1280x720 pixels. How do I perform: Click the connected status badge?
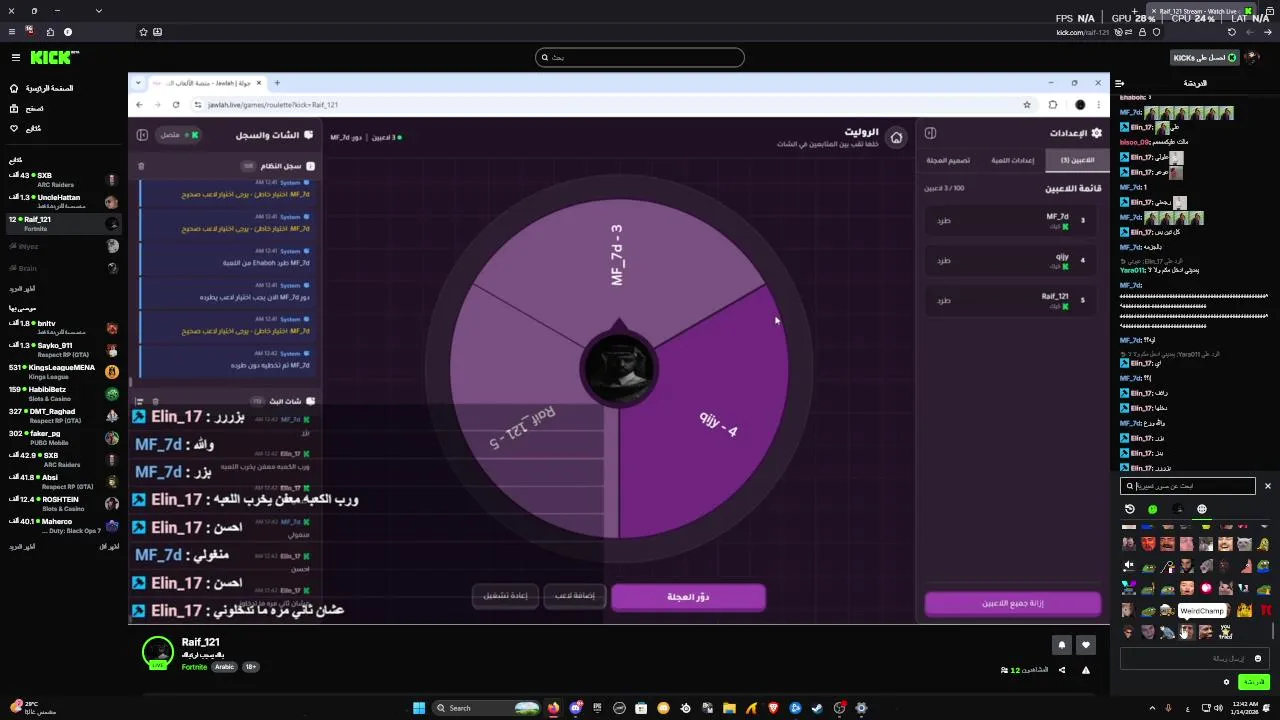coord(180,135)
